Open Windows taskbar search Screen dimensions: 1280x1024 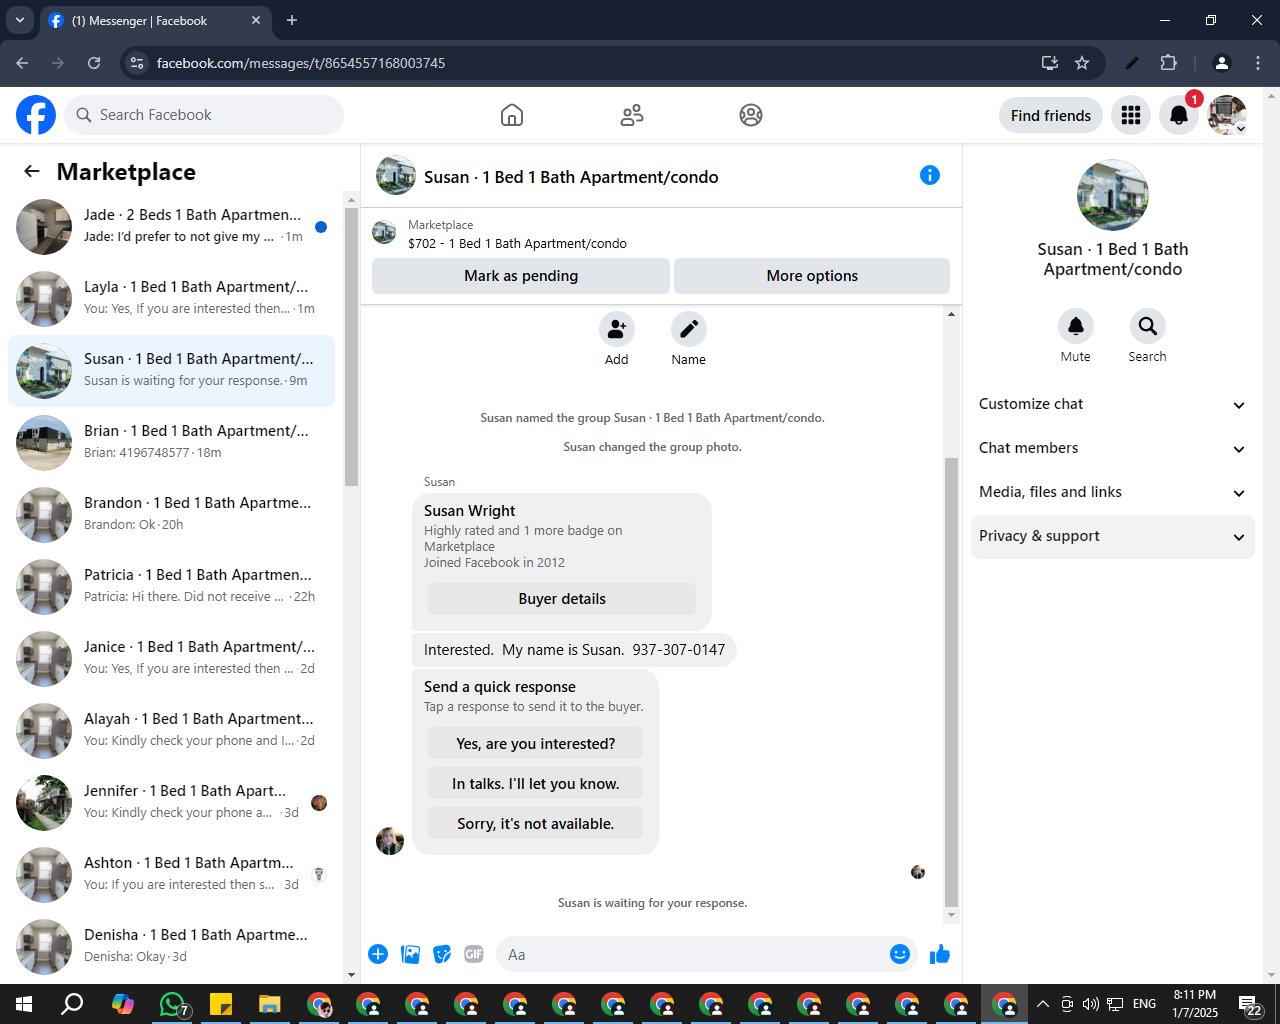(73, 1004)
